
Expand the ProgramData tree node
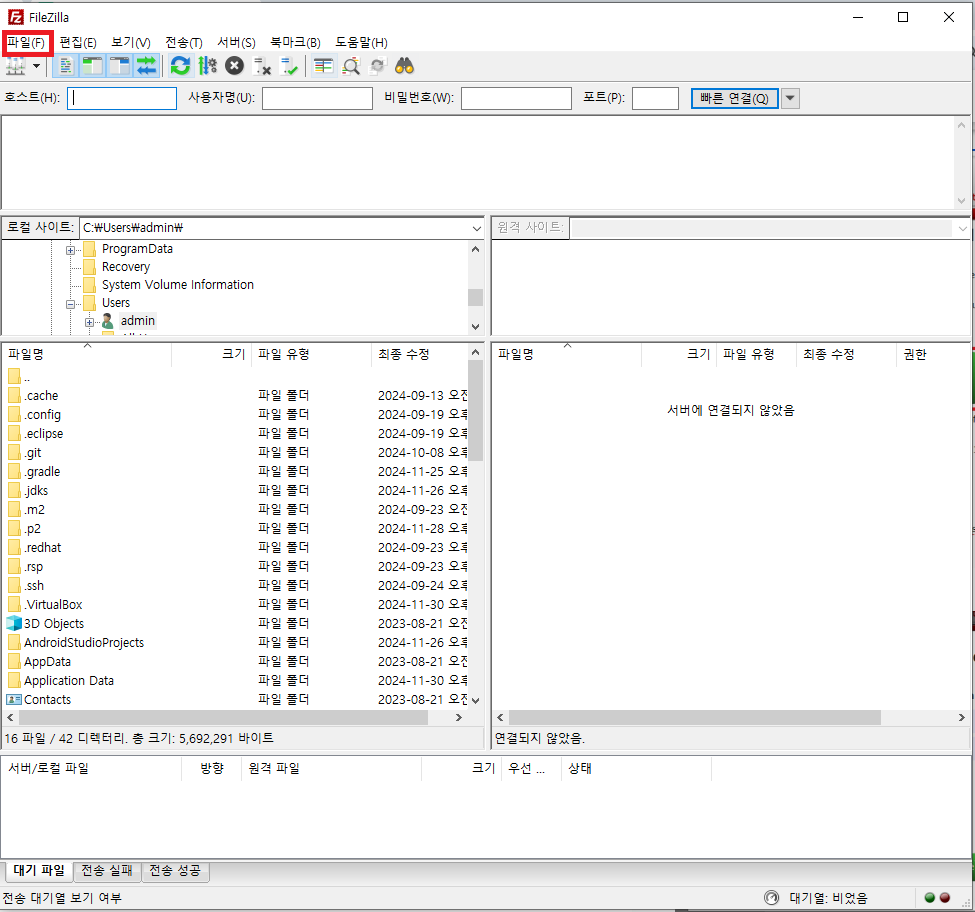pyautogui.click(x=70, y=250)
